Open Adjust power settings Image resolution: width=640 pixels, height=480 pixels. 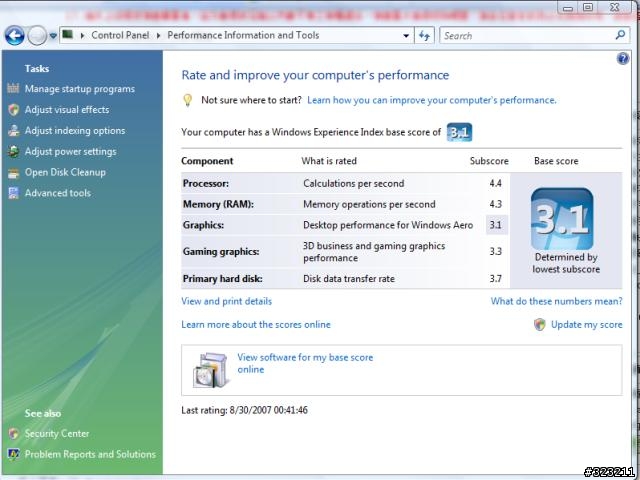(x=71, y=151)
